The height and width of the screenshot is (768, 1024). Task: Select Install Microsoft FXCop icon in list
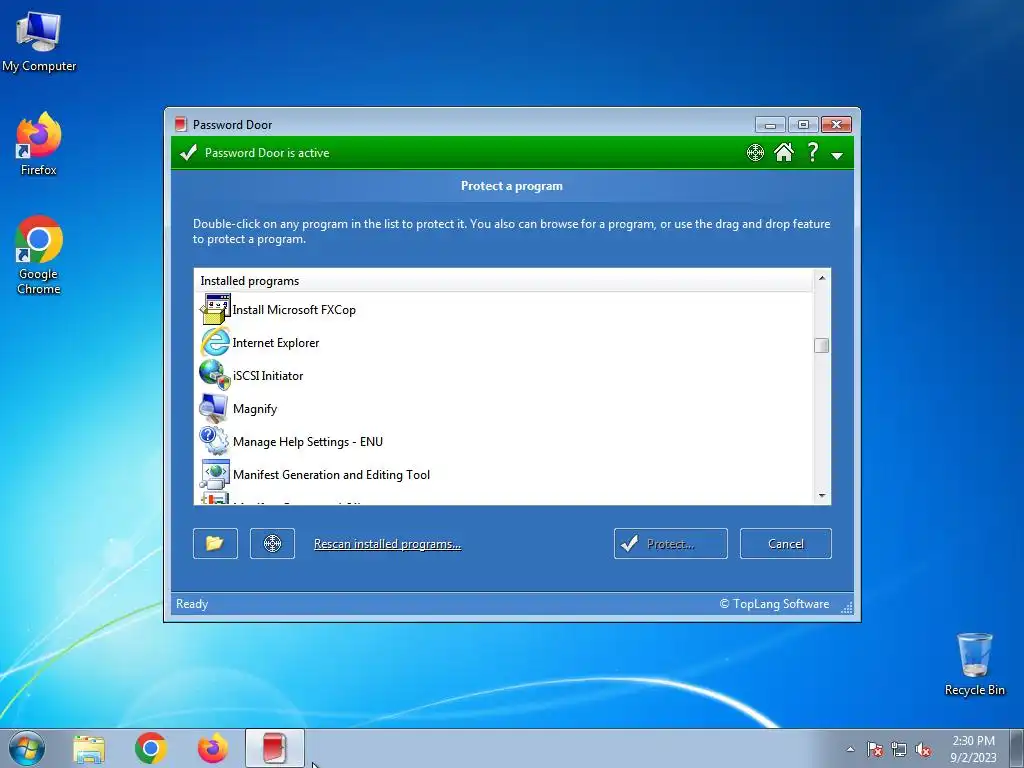(x=215, y=310)
